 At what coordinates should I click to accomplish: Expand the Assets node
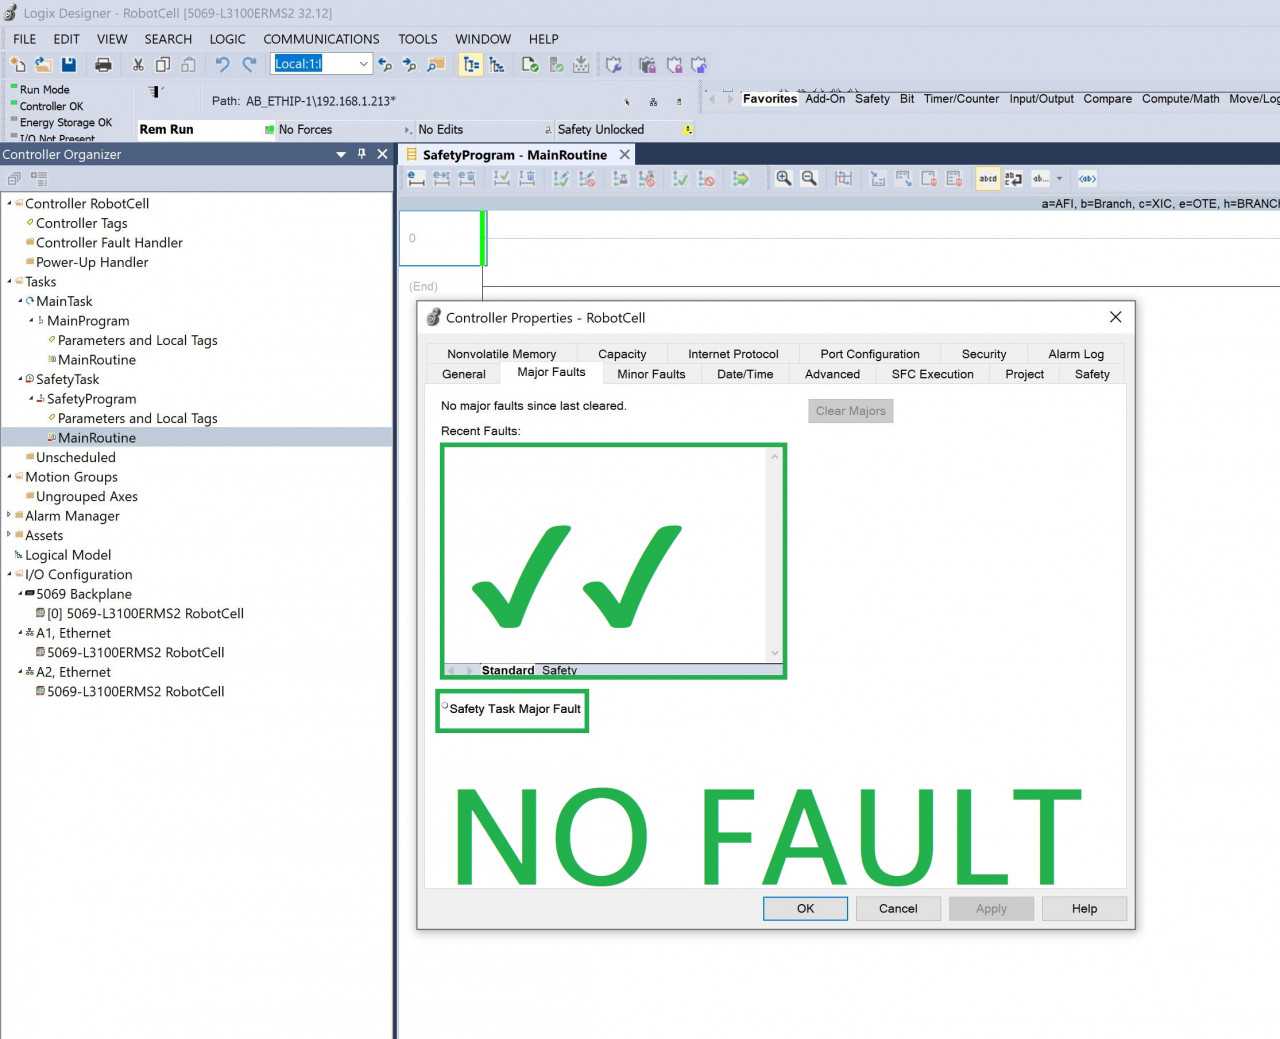tap(10, 535)
